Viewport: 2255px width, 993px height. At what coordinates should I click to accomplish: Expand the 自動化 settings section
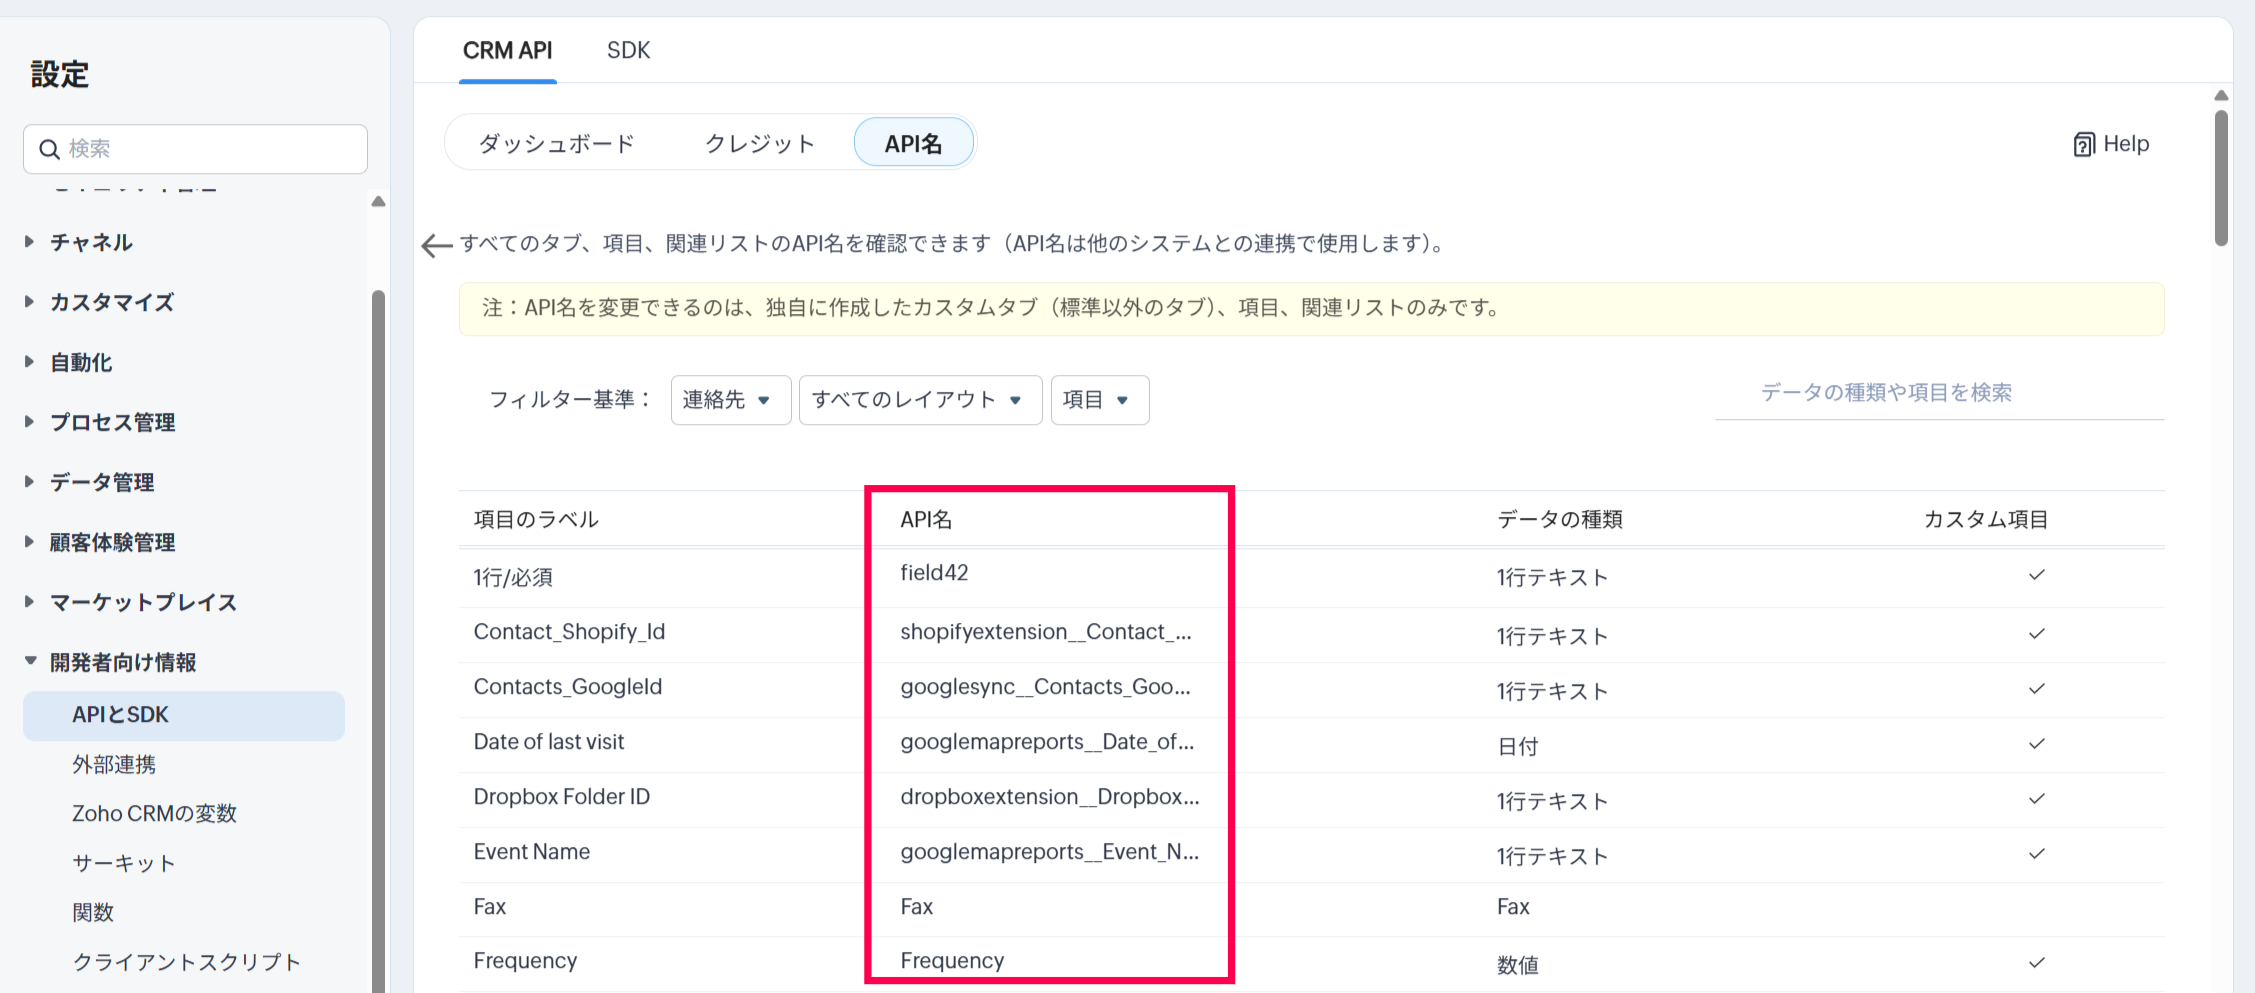tap(81, 362)
